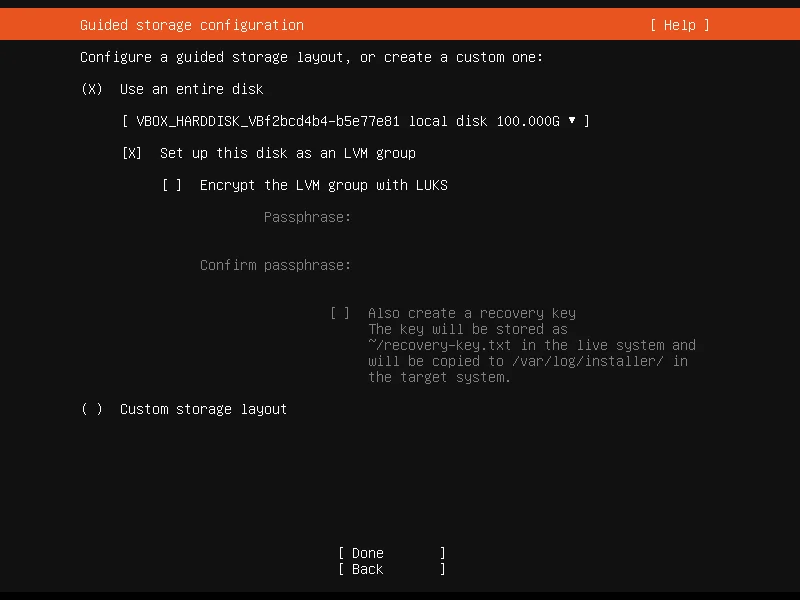Select the "Use an entire disk" radio button
800x600 pixels.
click(92, 89)
